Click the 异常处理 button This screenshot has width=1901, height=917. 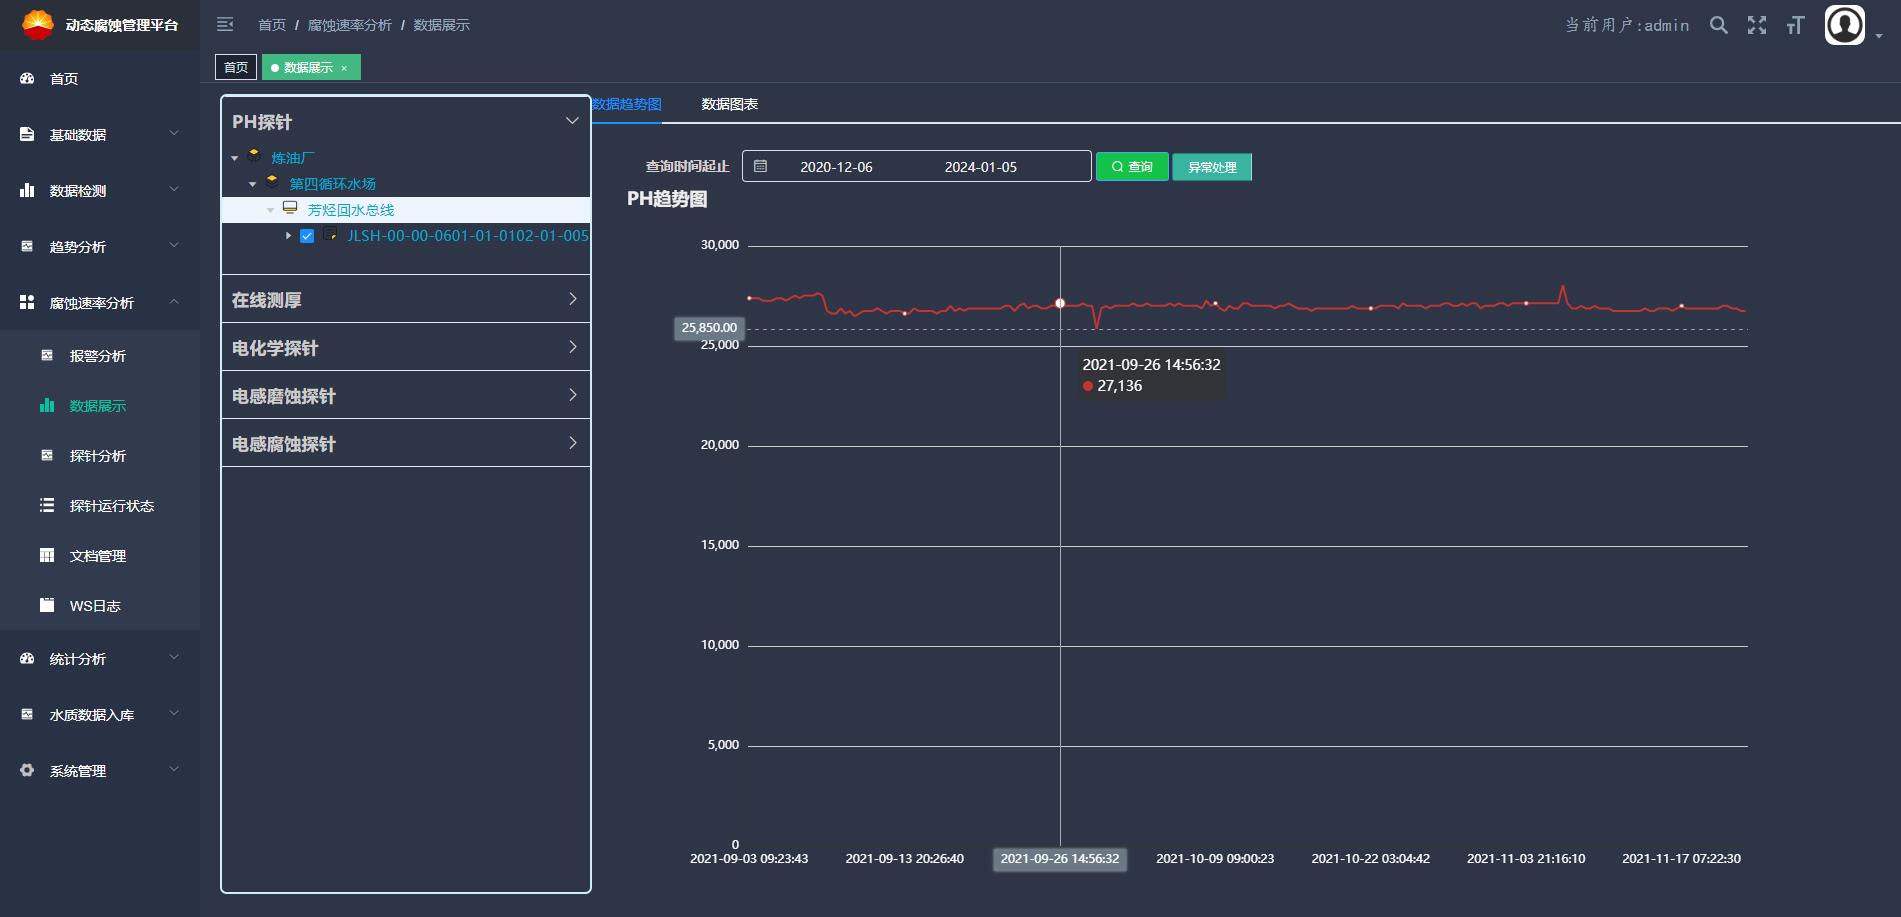1212,167
